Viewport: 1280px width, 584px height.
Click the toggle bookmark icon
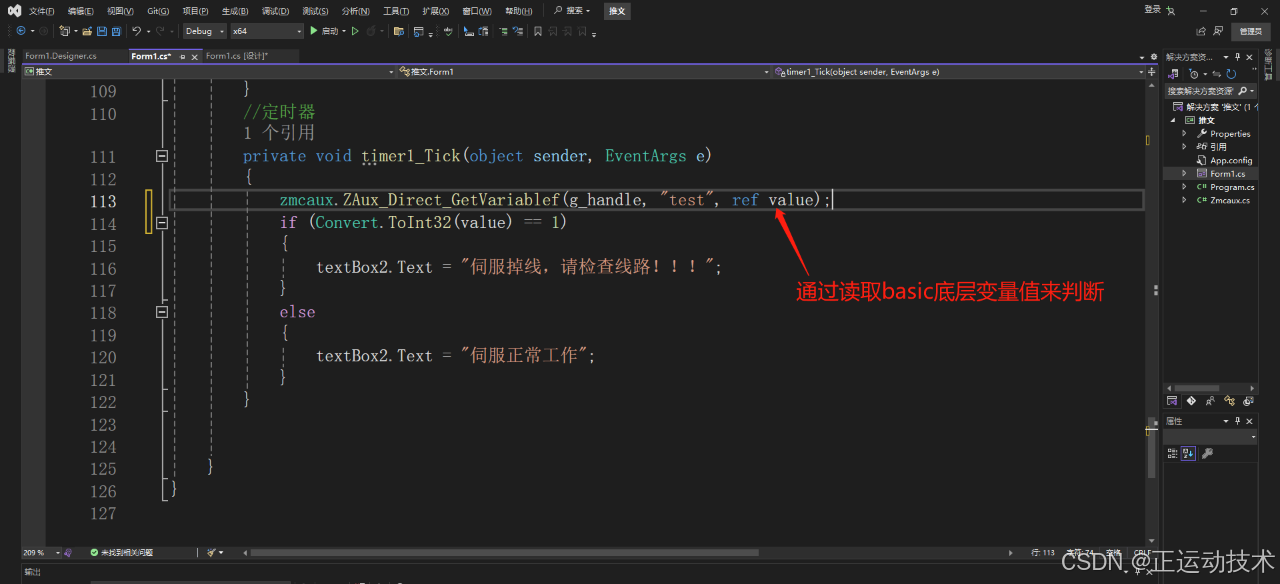(x=538, y=31)
